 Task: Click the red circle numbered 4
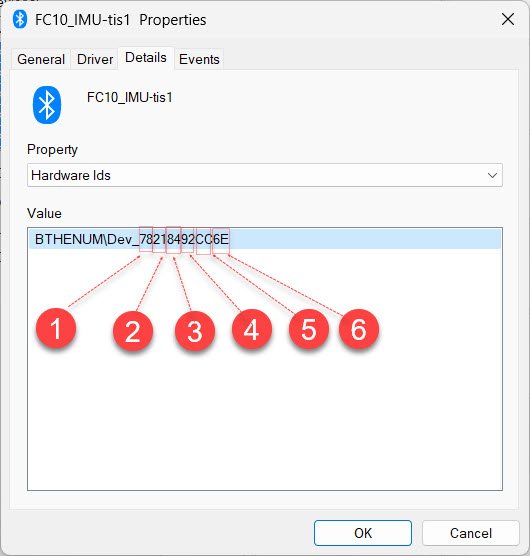252,329
